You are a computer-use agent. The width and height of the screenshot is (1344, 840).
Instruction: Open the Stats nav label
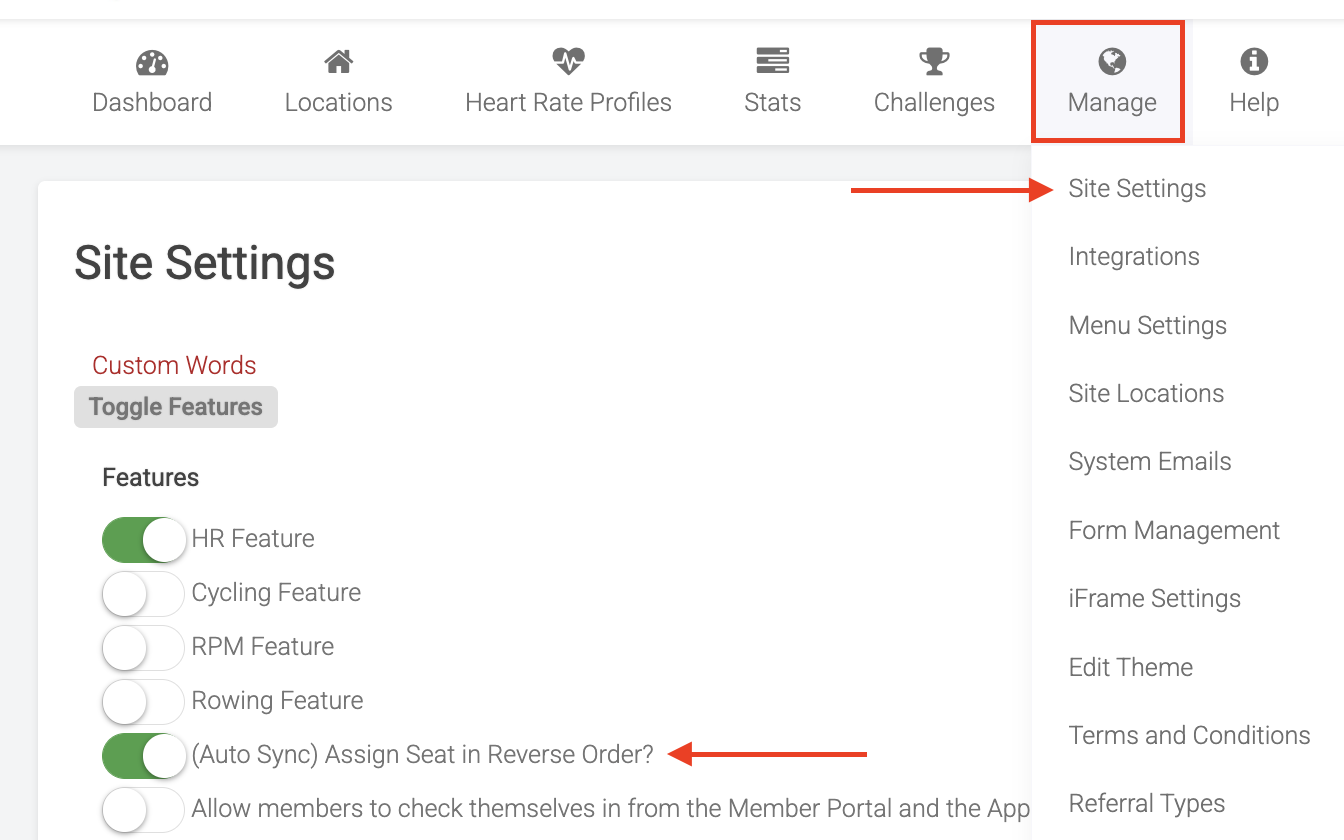(x=772, y=102)
